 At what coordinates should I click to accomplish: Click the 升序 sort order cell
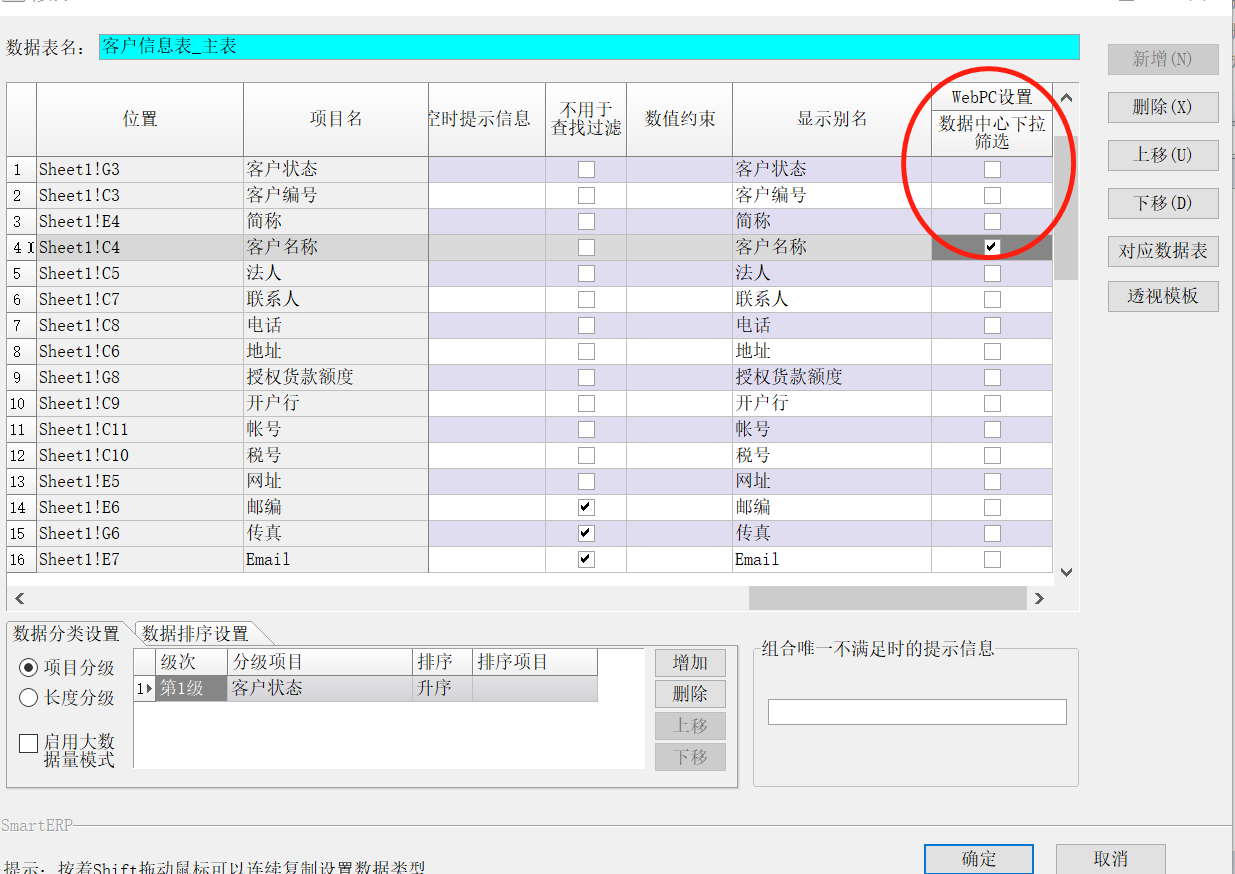442,688
